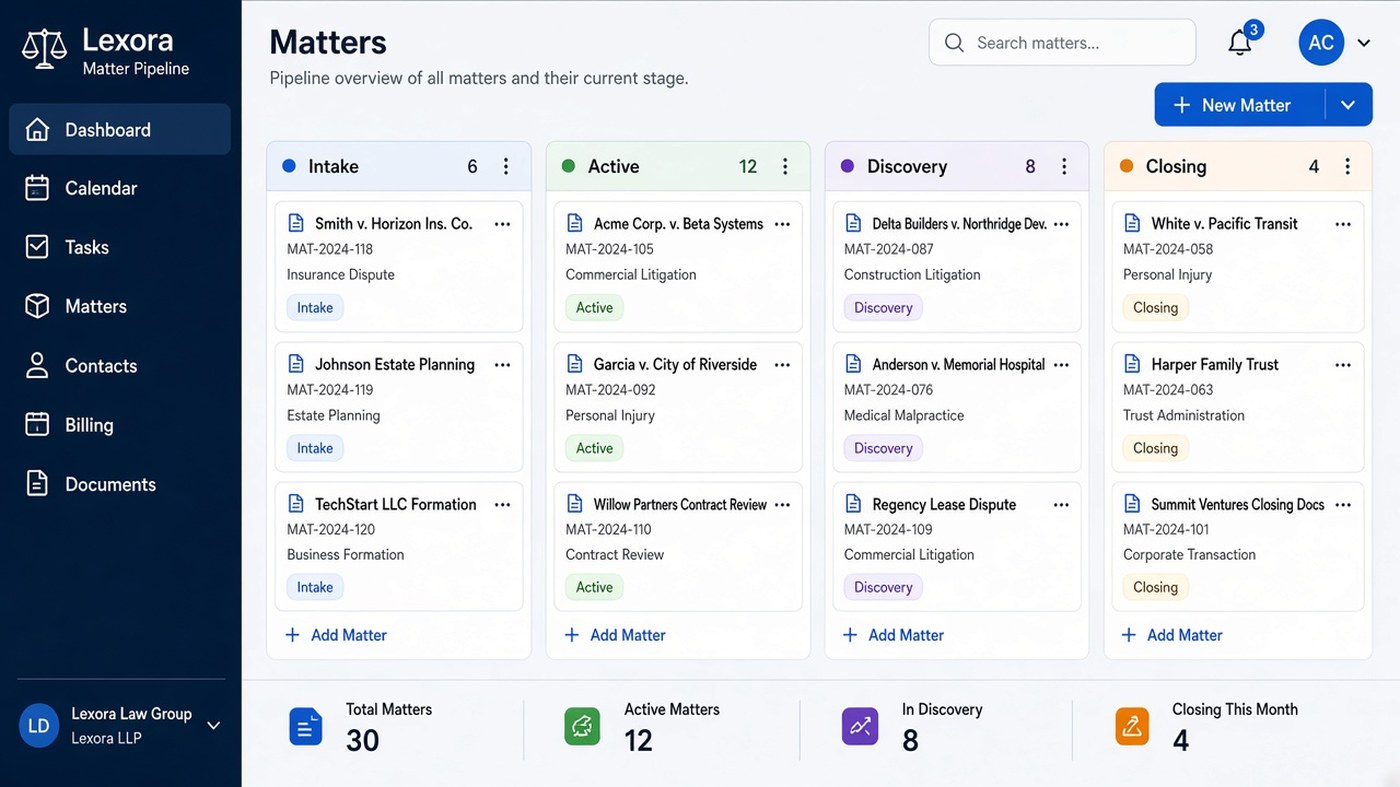
Task: Add Matter to the Discovery column
Action: tap(893, 635)
